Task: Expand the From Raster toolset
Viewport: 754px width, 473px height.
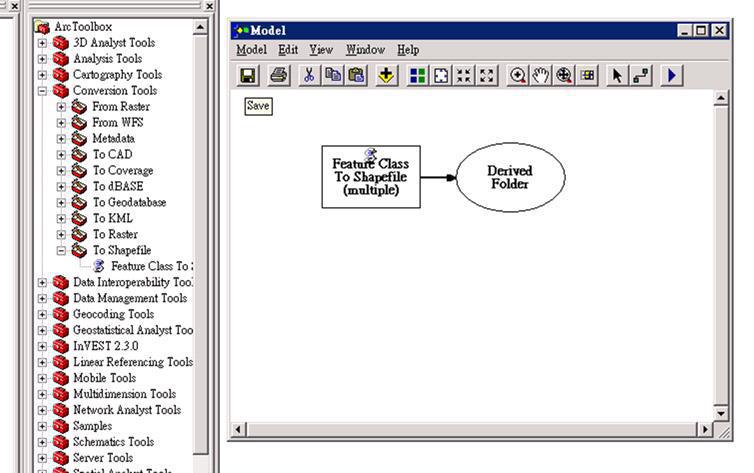Action: pyautogui.click(x=61, y=107)
